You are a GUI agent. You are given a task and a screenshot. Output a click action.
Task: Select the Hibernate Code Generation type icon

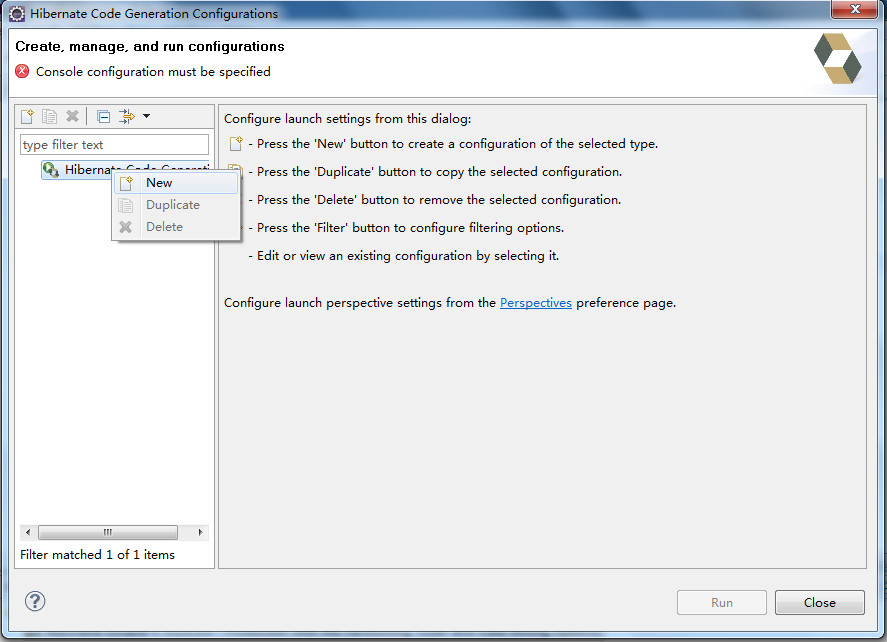tap(51, 169)
